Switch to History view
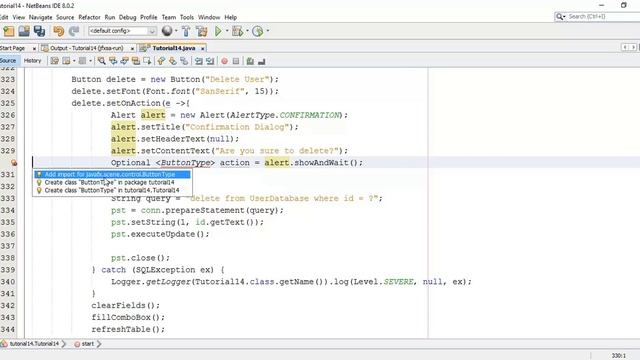The height and width of the screenshot is (360, 640). pyautogui.click(x=33, y=61)
